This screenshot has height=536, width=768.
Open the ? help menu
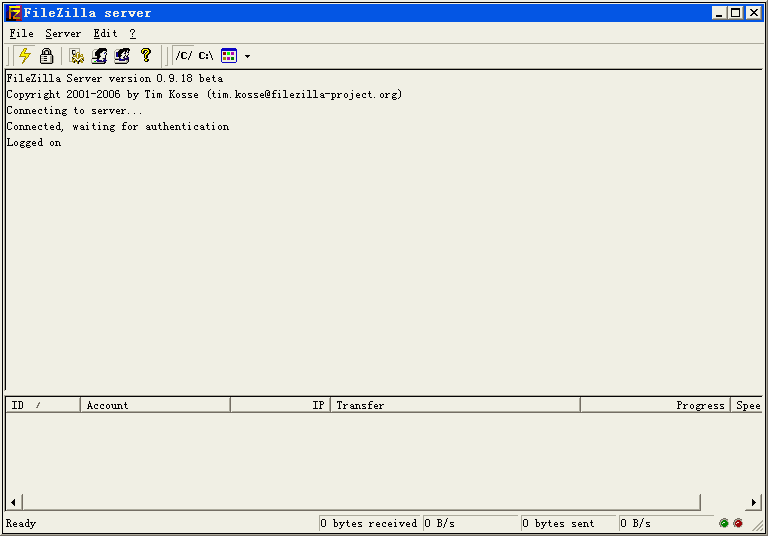133,33
